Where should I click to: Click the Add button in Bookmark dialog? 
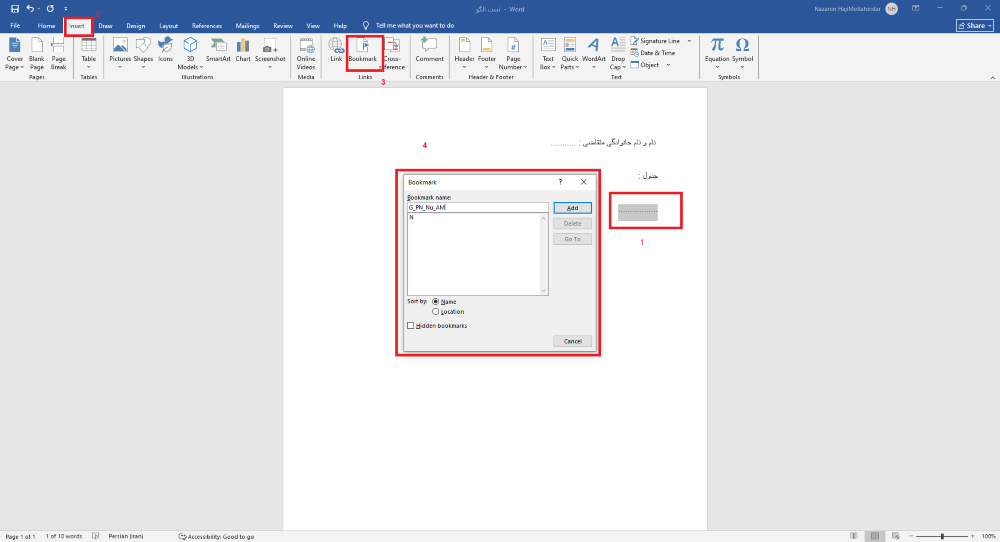tap(572, 208)
